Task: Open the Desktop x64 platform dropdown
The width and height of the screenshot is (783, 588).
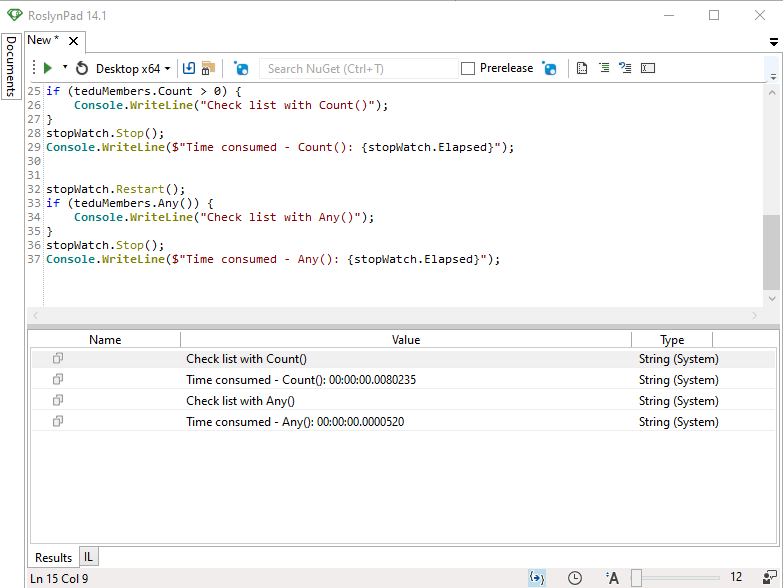Action: pos(133,68)
